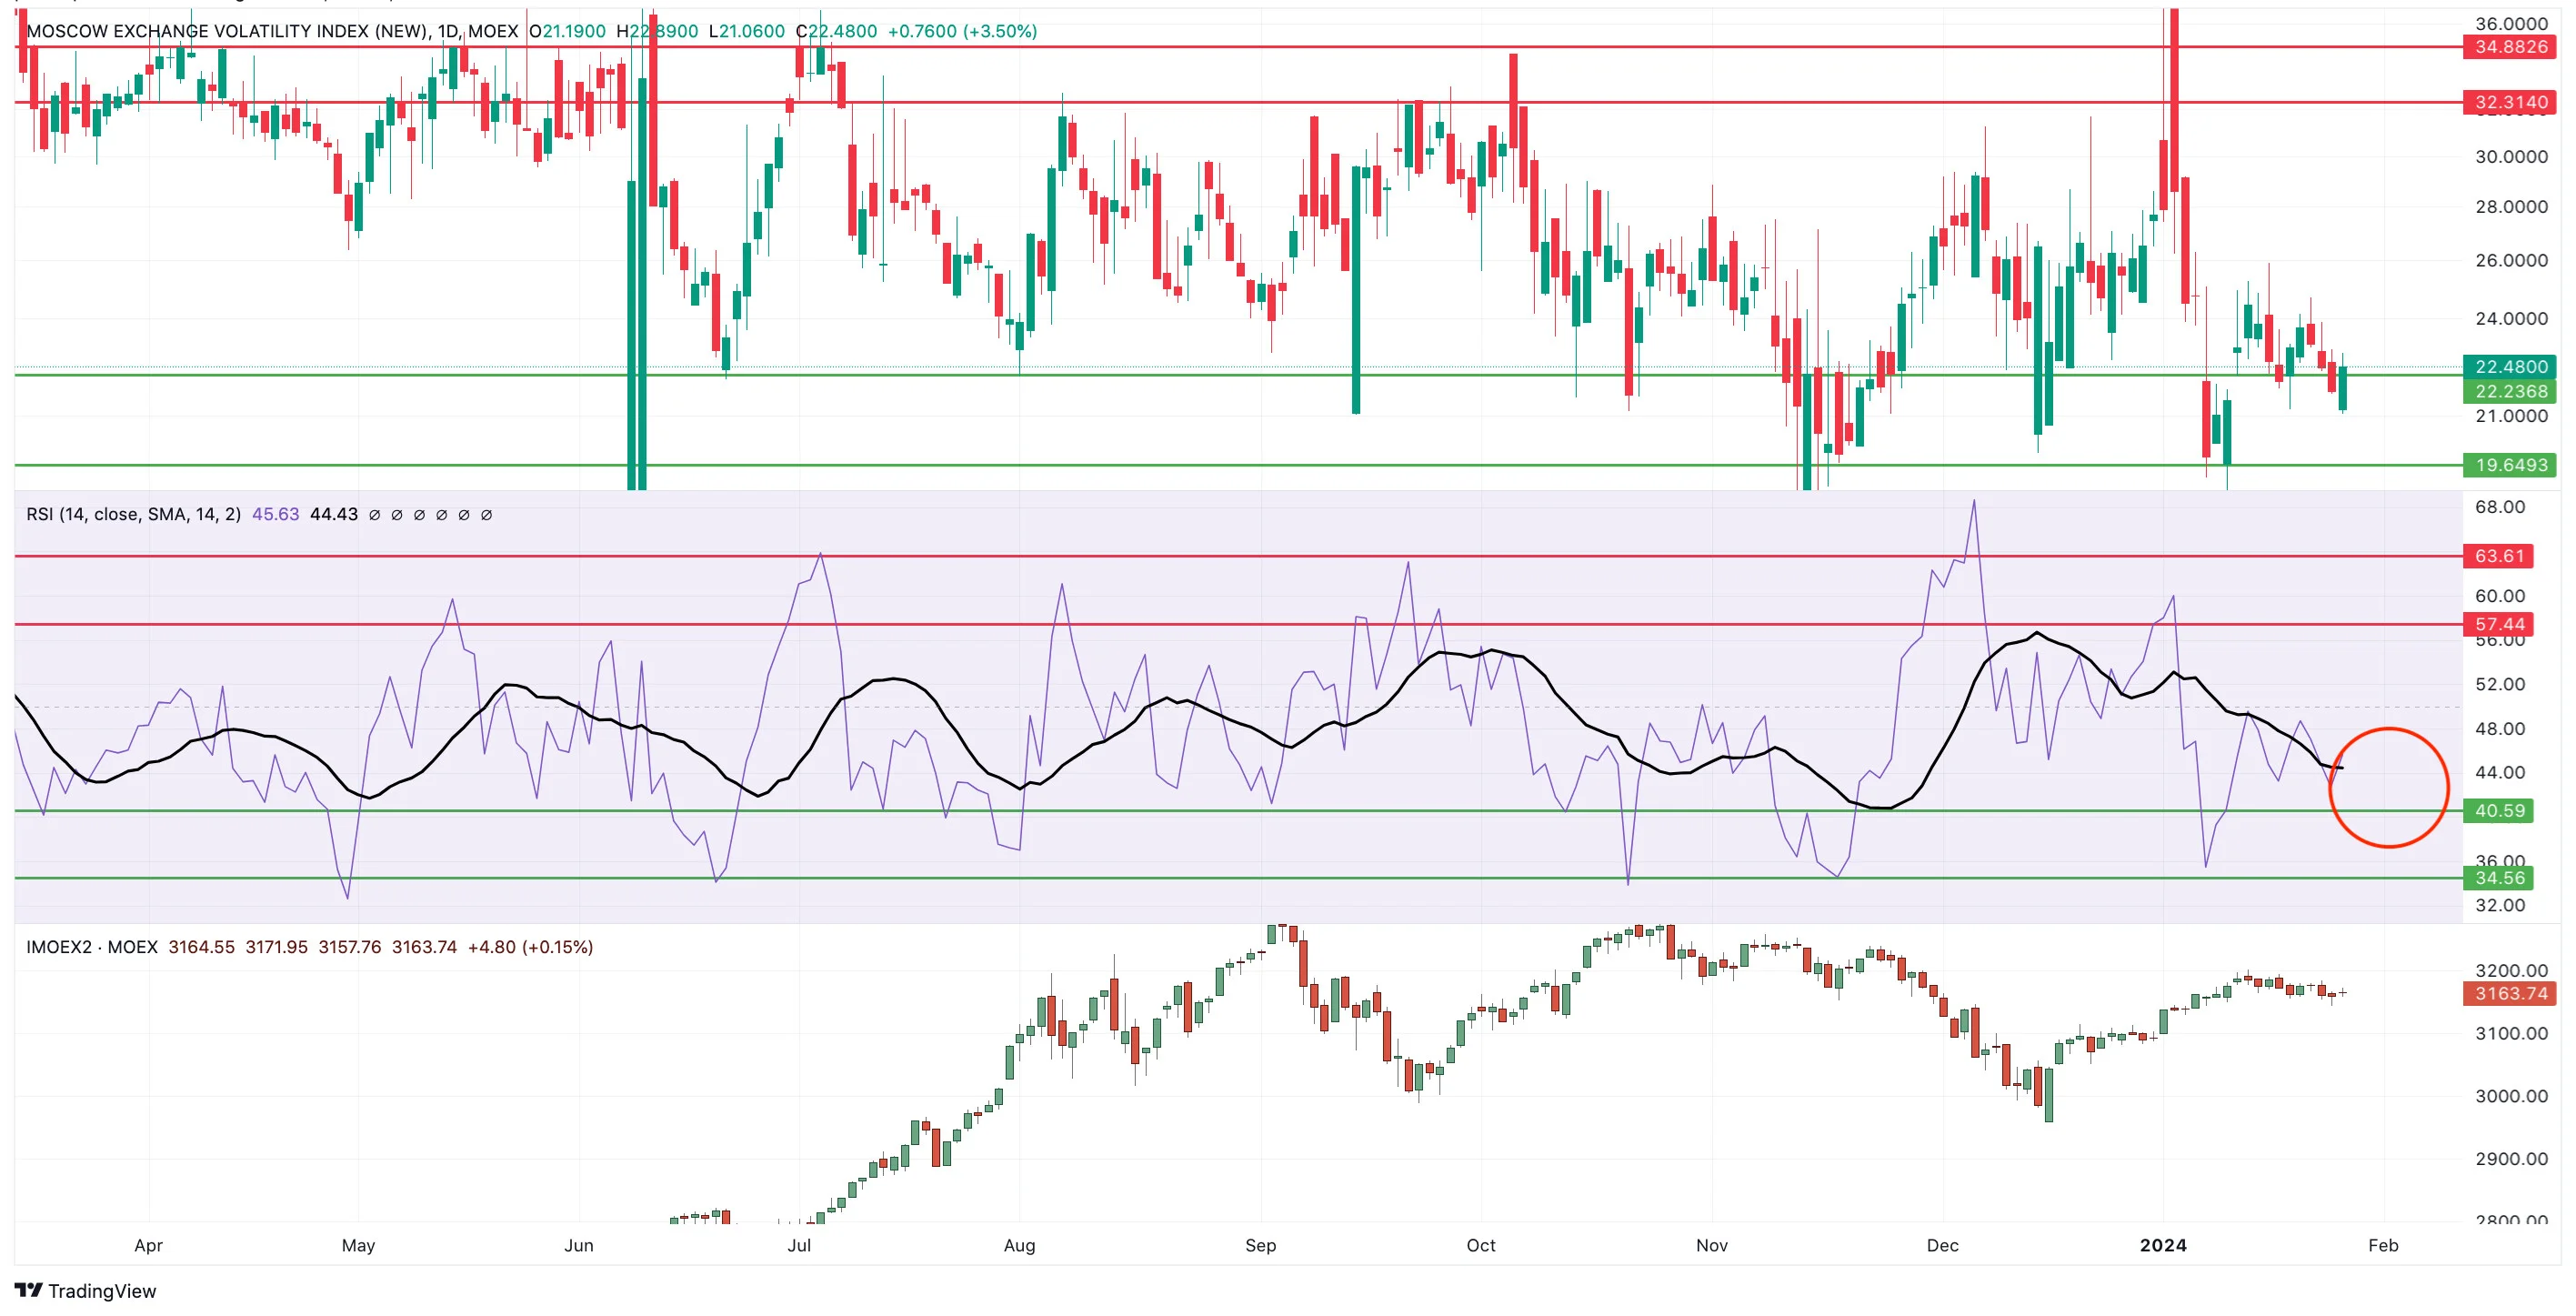Click the Feb label on time axis
Viewport: 2576px width, 1316px height.
[2383, 1245]
